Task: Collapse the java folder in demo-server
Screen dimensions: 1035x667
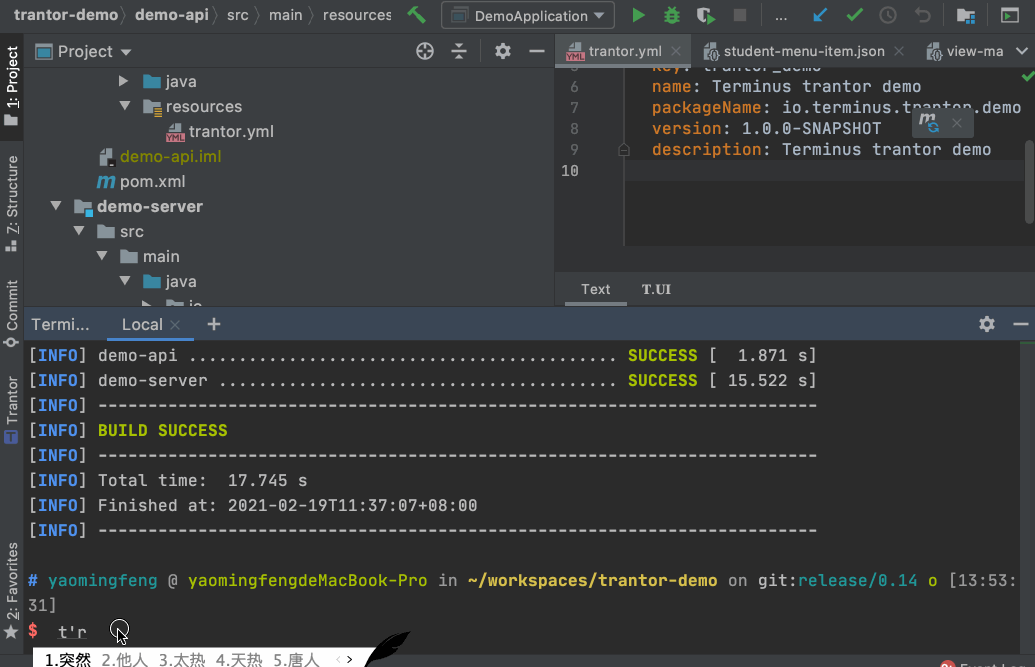Action: [x=125, y=281]
